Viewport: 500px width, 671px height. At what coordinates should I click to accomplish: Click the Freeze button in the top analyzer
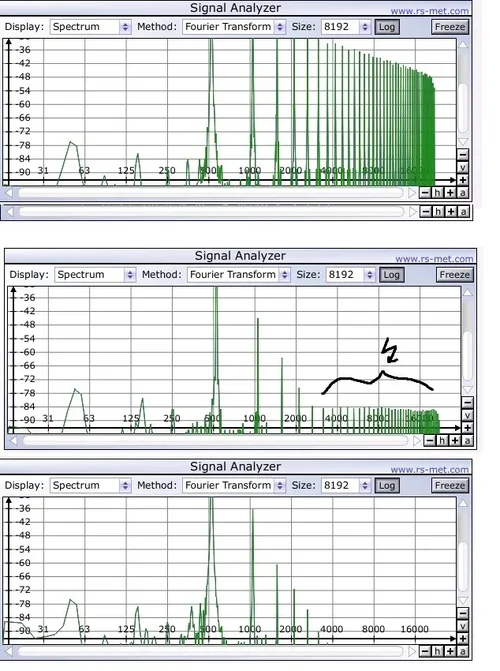[450, 27]
